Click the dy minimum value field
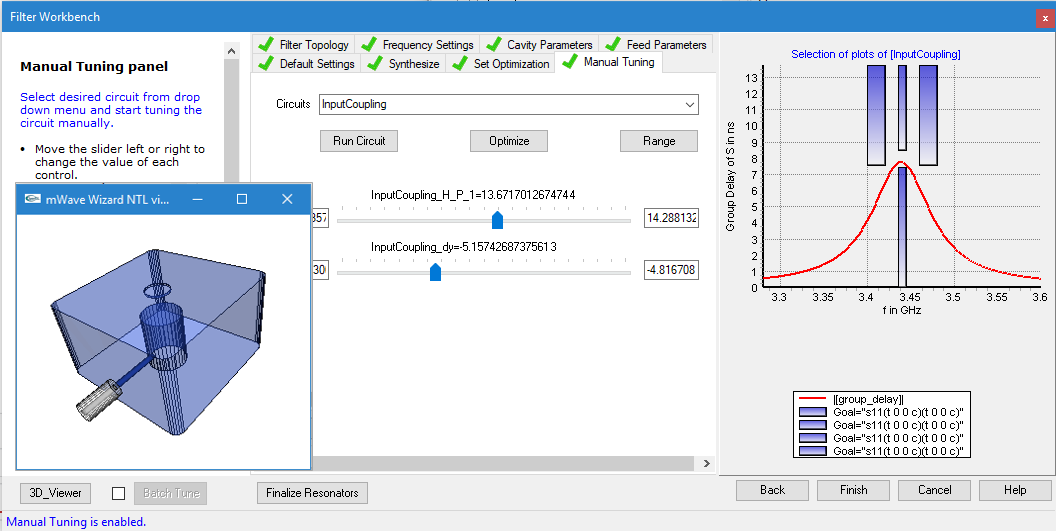 320,270
